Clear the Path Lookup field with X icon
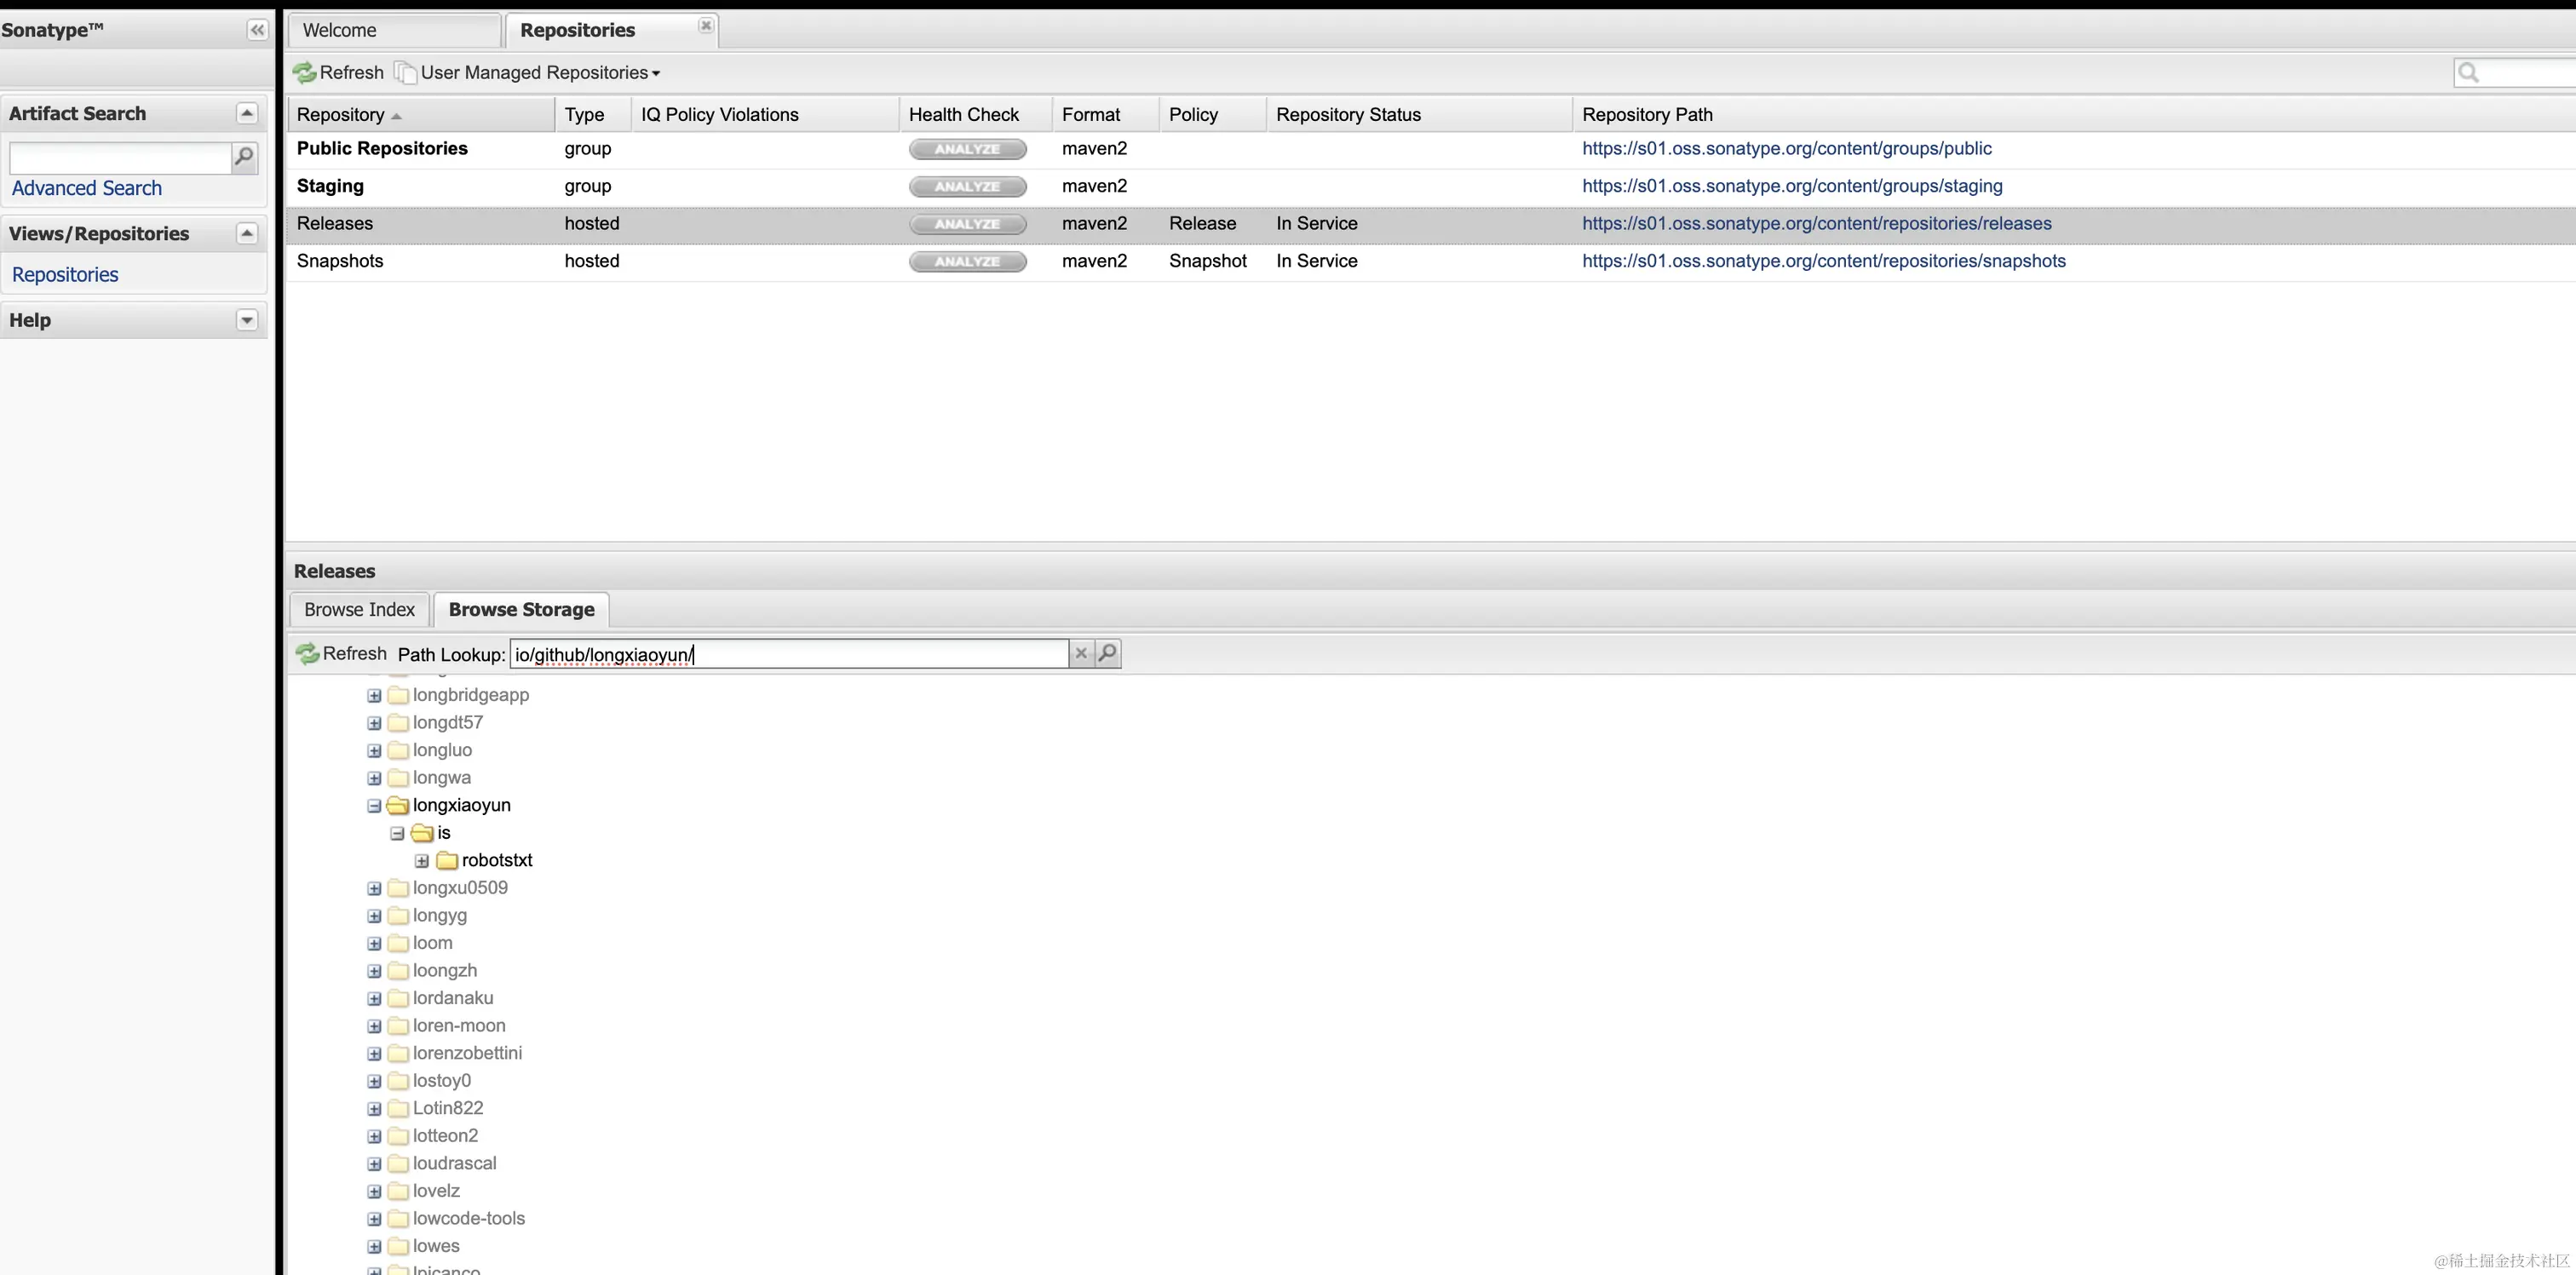 1081,654
